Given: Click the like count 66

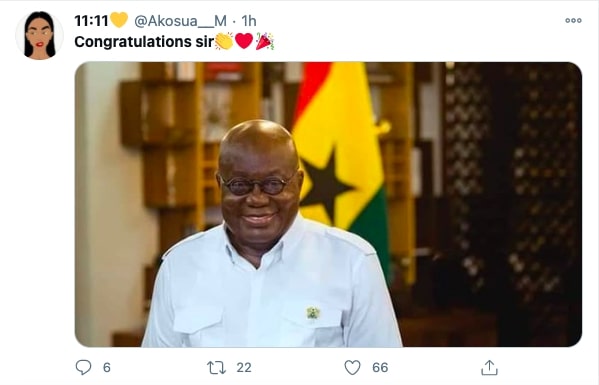Looking at the screenshot, I should click(380, 367).
